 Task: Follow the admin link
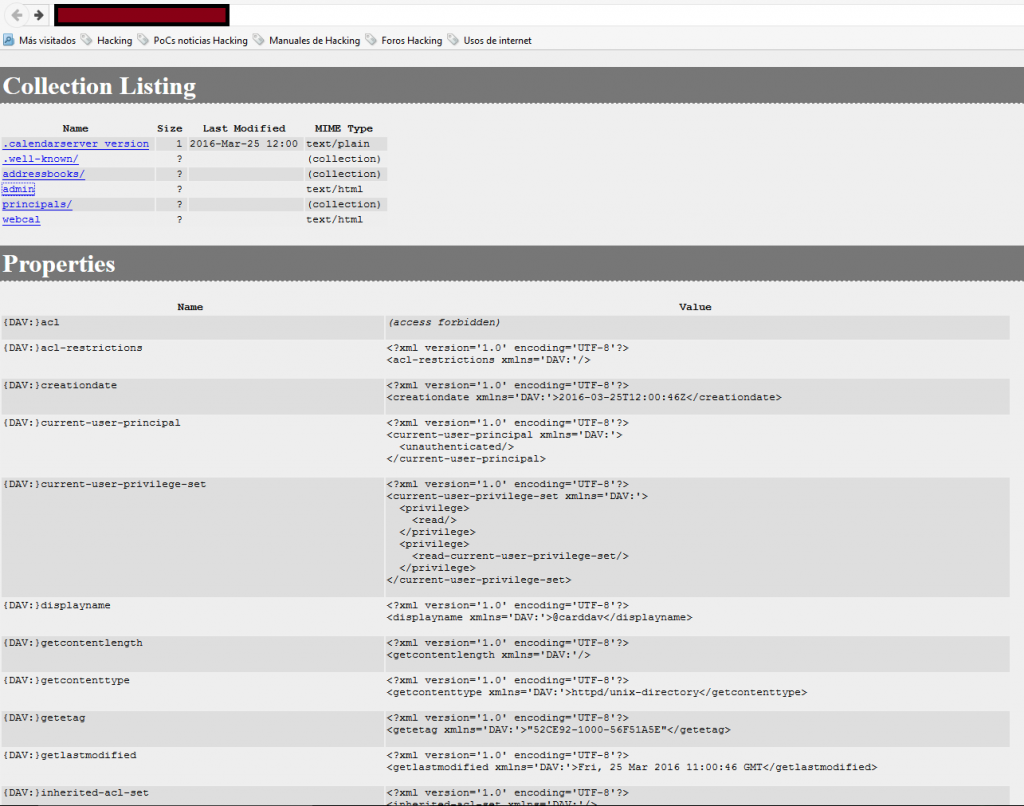point(18,189)
